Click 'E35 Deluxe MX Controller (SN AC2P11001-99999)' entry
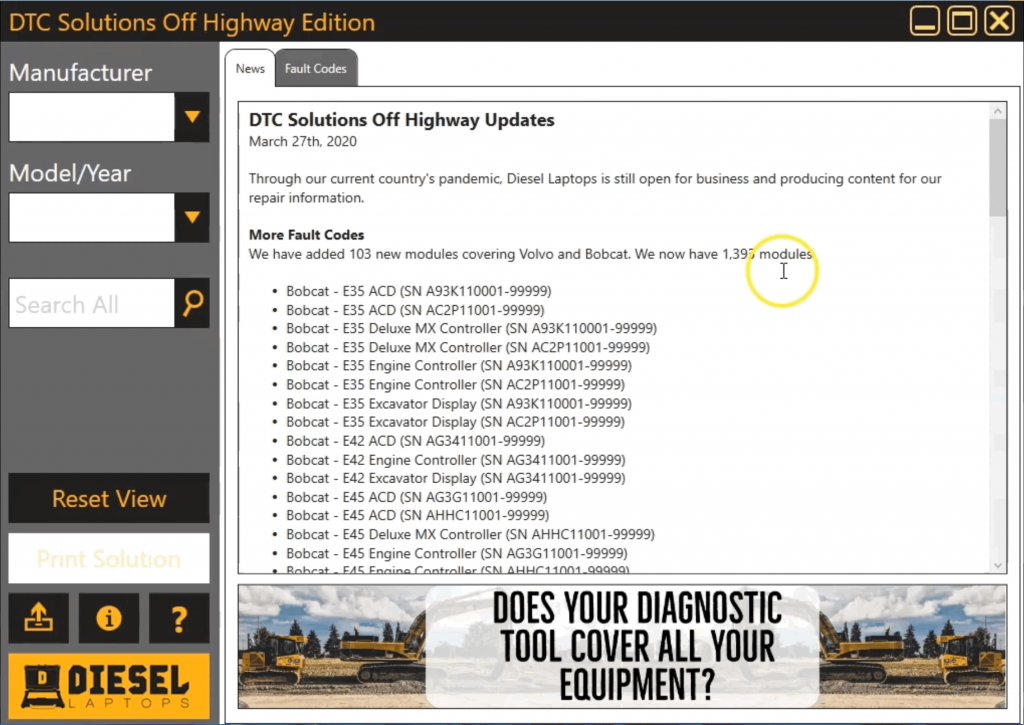The width and height of the screenshot is (1024, 725). point(468,347)
